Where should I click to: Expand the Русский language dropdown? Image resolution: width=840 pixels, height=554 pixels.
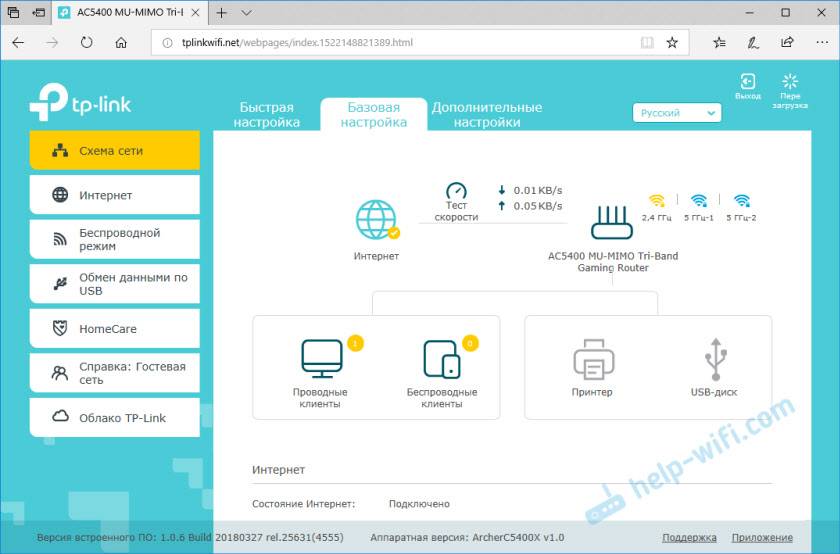tap(677, 113)
